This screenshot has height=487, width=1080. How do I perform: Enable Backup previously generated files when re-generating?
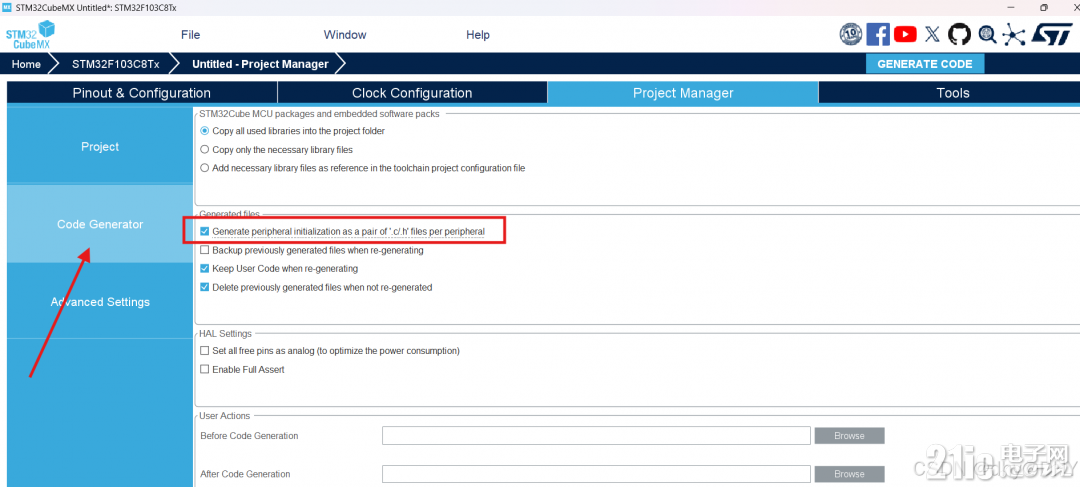[205, 250]
